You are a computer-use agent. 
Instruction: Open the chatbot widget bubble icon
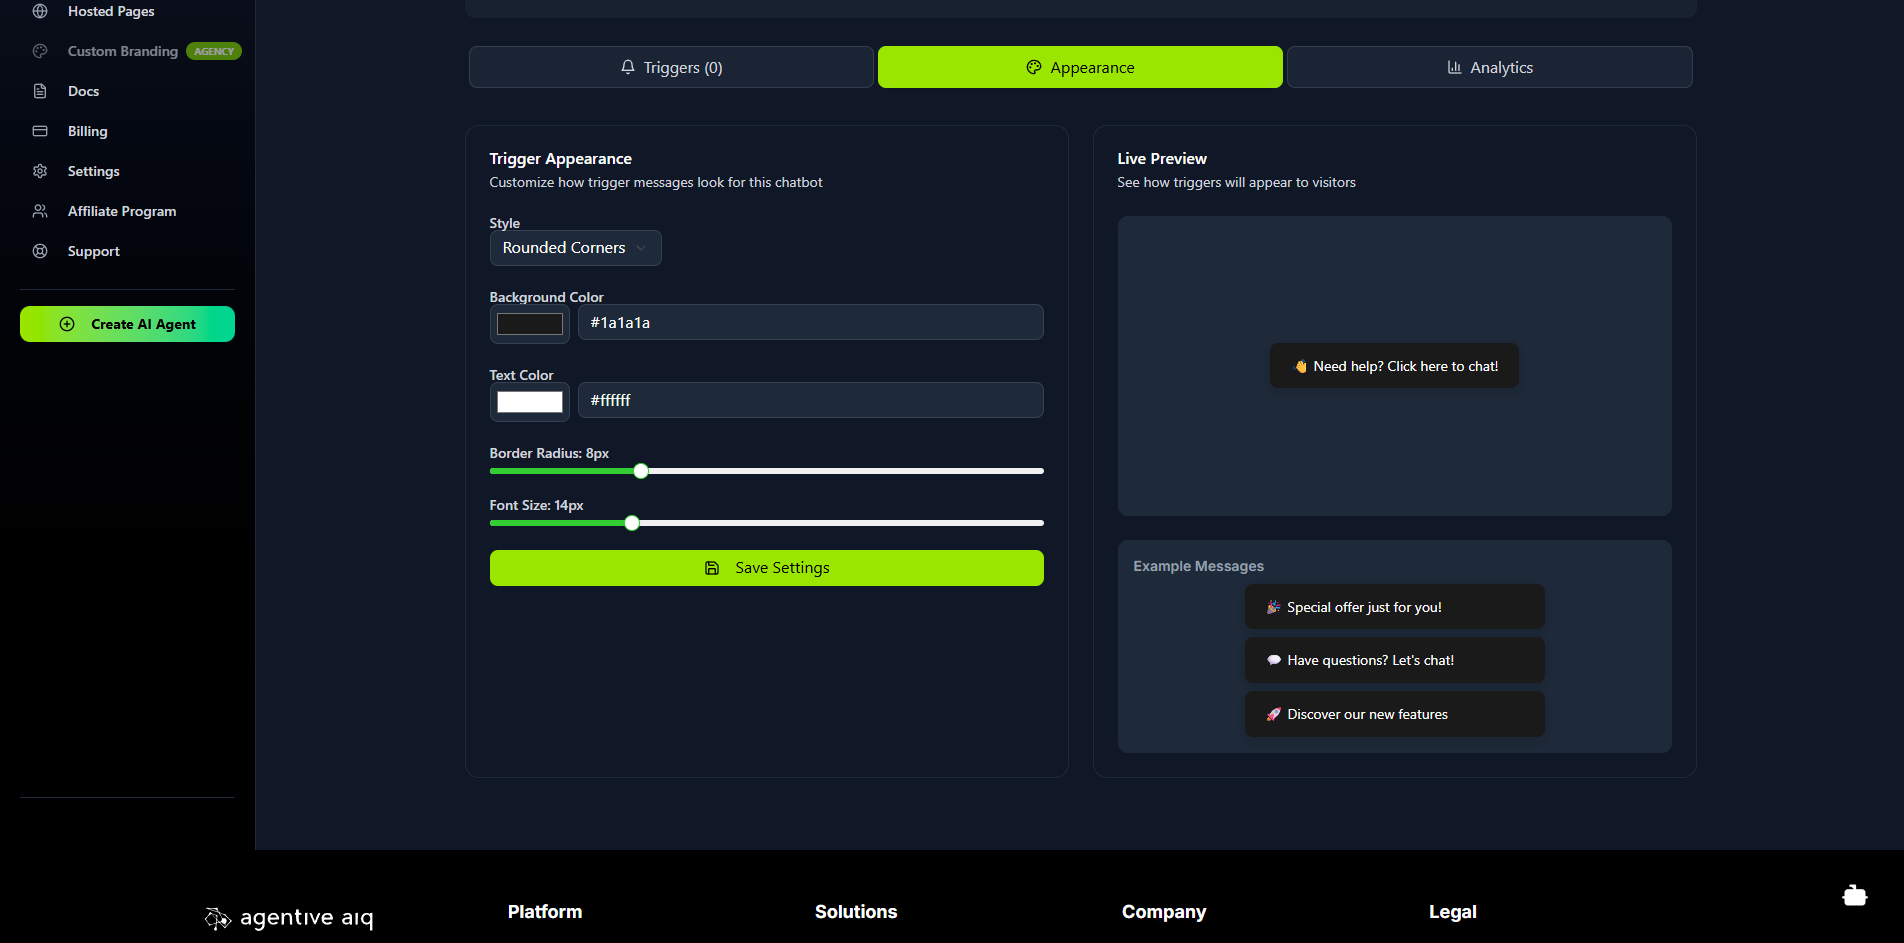pyautogui.click(x=1854, y=896)
